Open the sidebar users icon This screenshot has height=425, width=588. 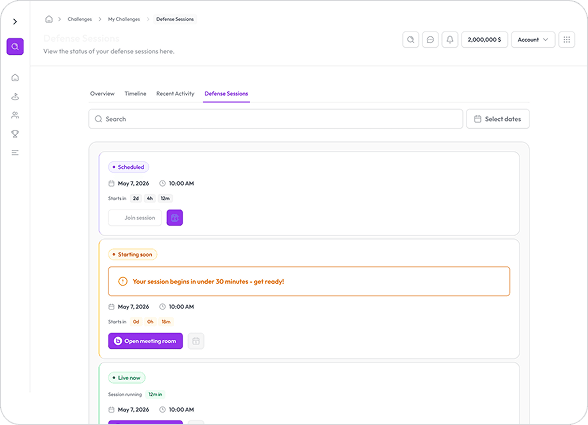(x=15, y=115)
